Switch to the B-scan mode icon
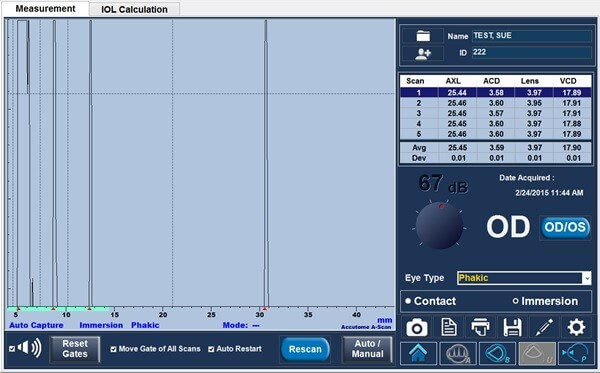The height and width of the screenshot is (373, 600). [x=497, y=353]
